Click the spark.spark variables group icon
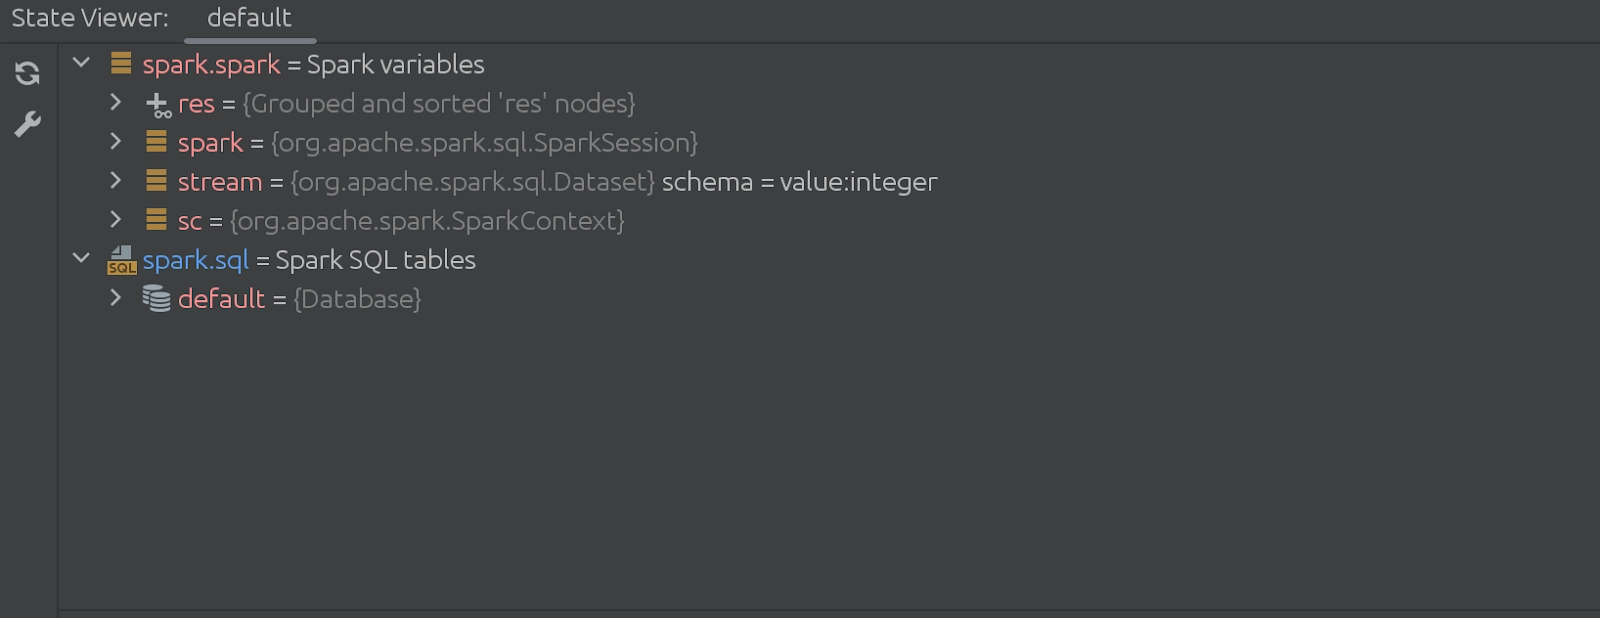1600x618 pixels. [121, 64]
